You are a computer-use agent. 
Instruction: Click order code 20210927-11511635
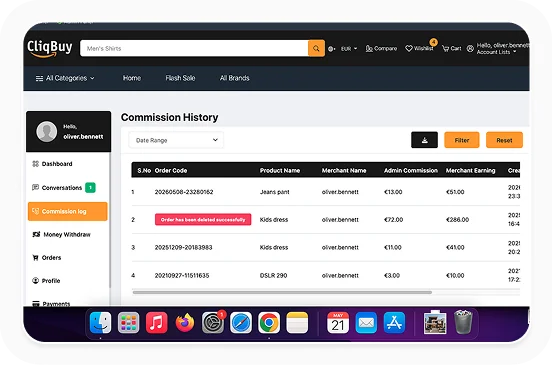[182, 275]
